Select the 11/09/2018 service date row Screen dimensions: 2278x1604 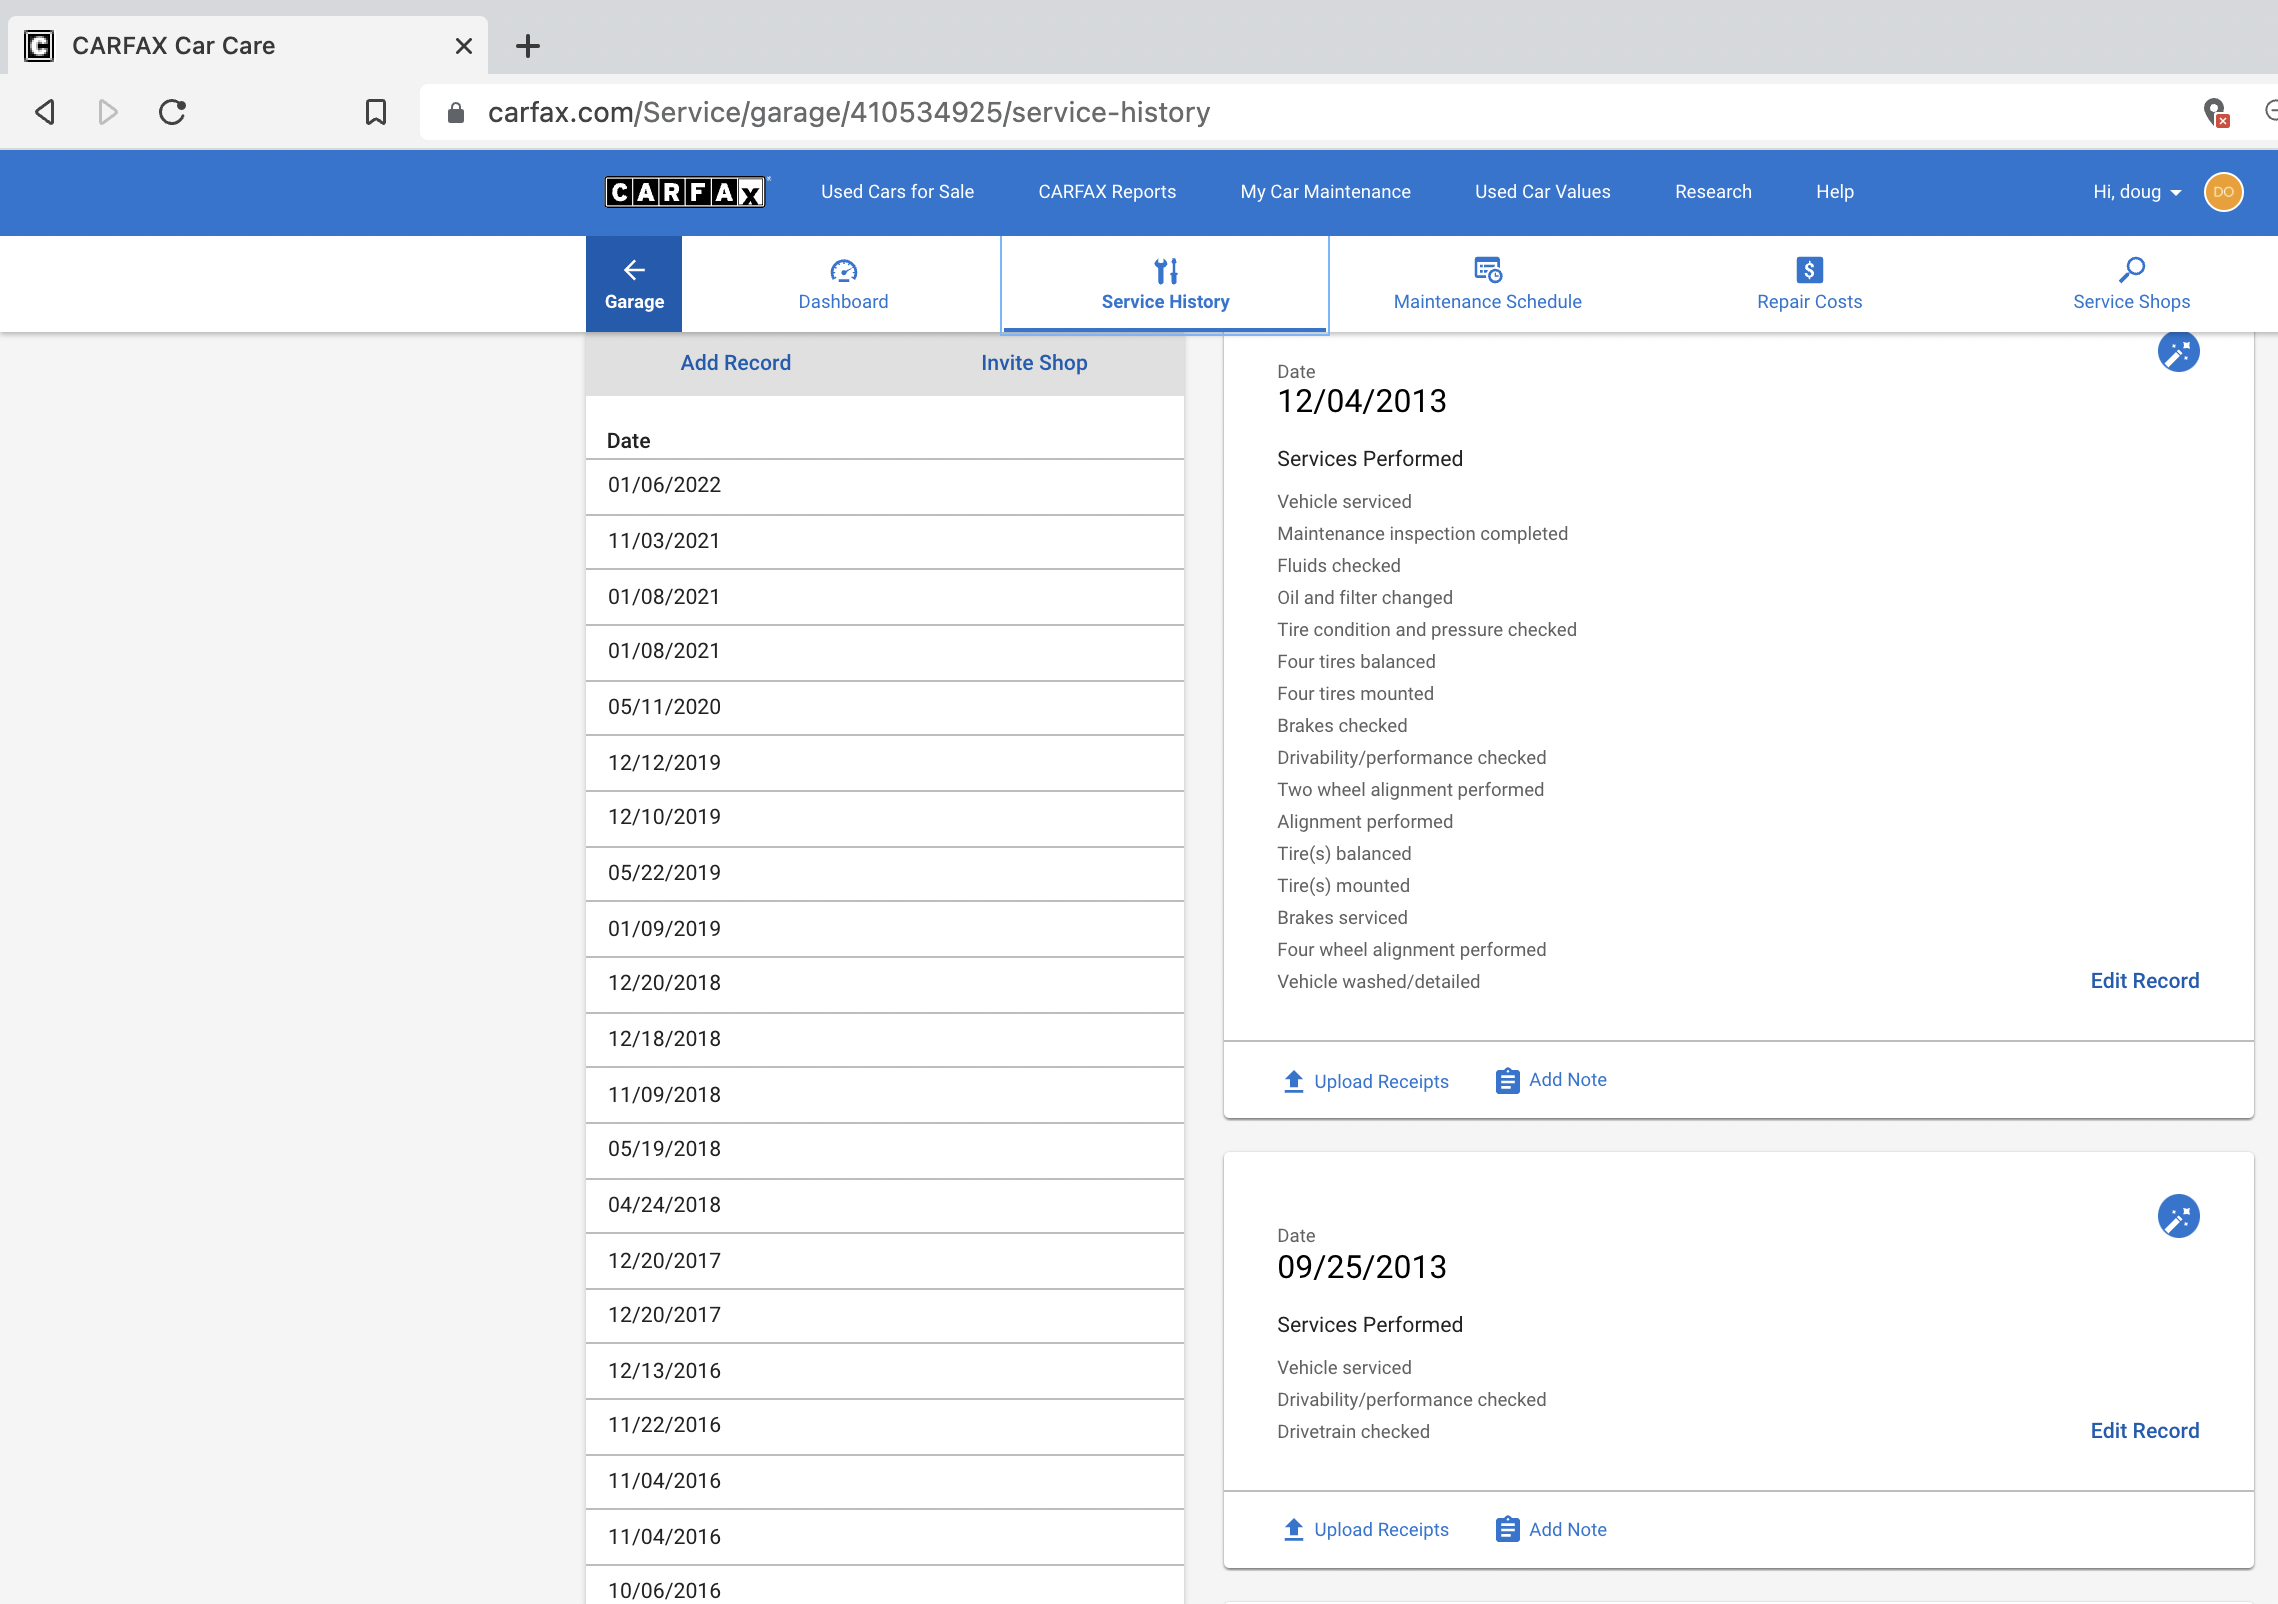[x=885, y=1095]
